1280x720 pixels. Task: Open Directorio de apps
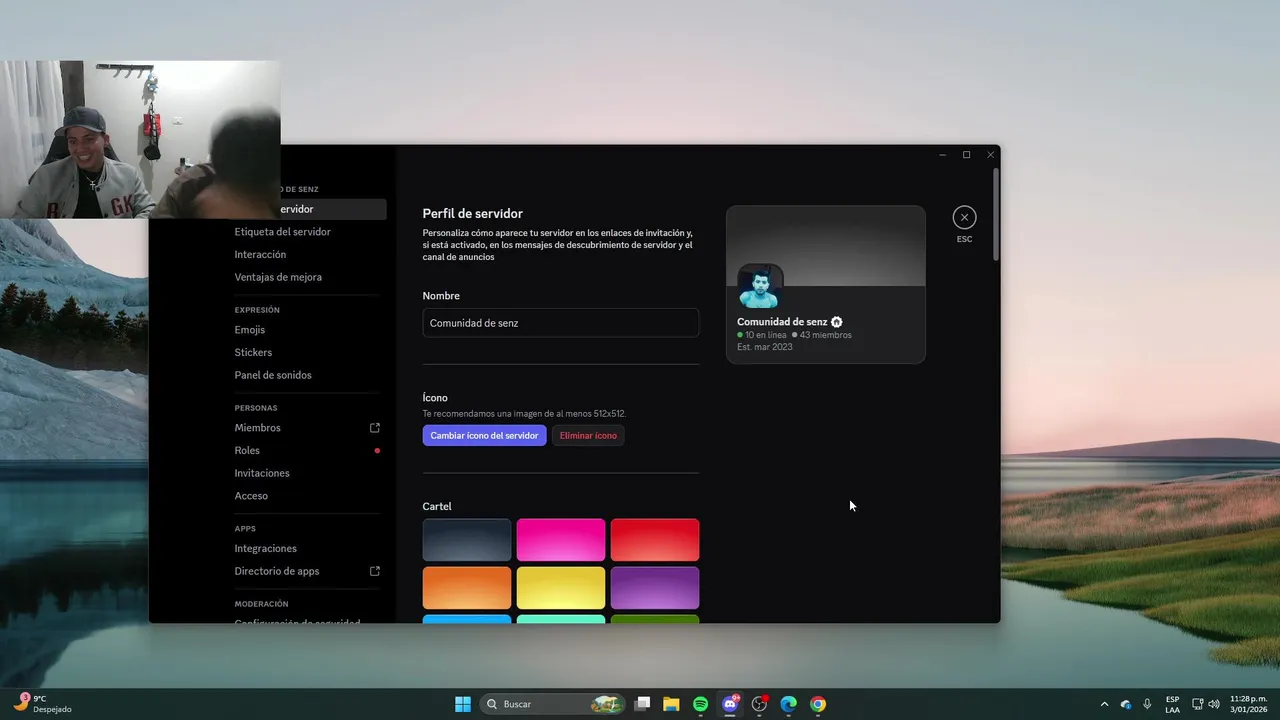tap(277, 572)
